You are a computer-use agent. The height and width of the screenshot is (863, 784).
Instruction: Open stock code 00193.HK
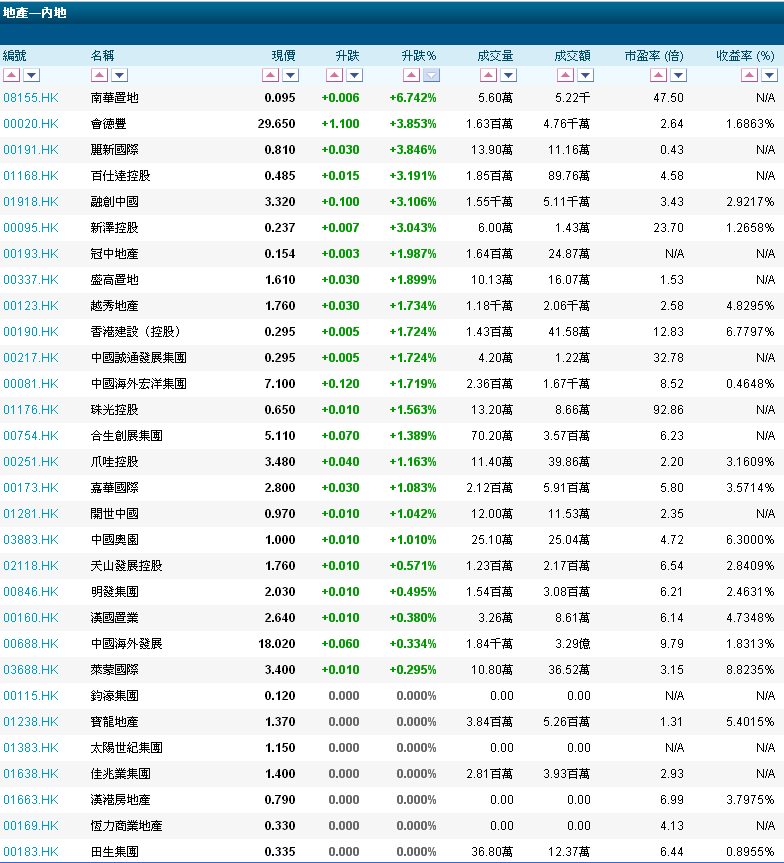pyautogui.click(x=31, y=254)
